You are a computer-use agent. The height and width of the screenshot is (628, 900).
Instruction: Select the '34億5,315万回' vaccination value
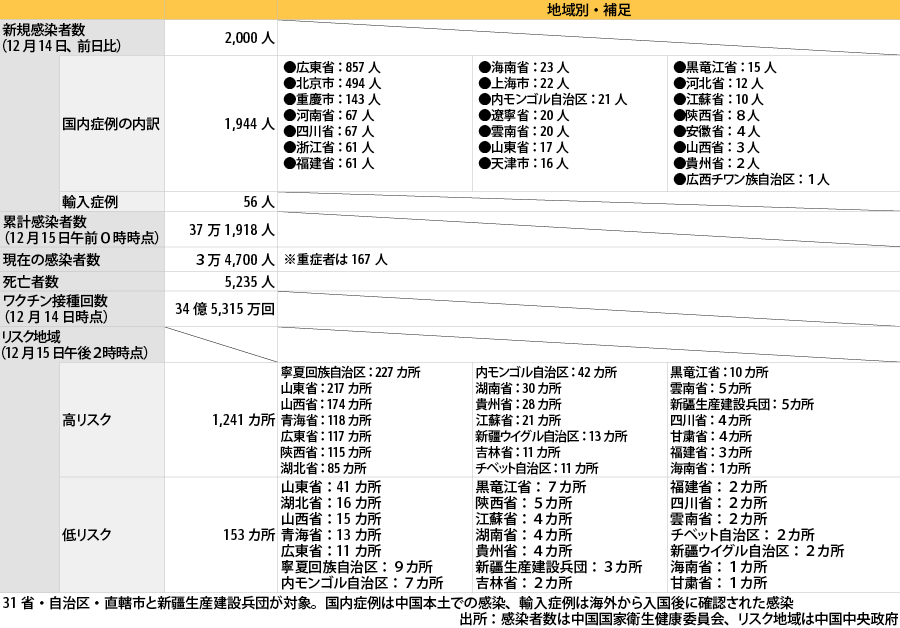[x=225, y=309]
